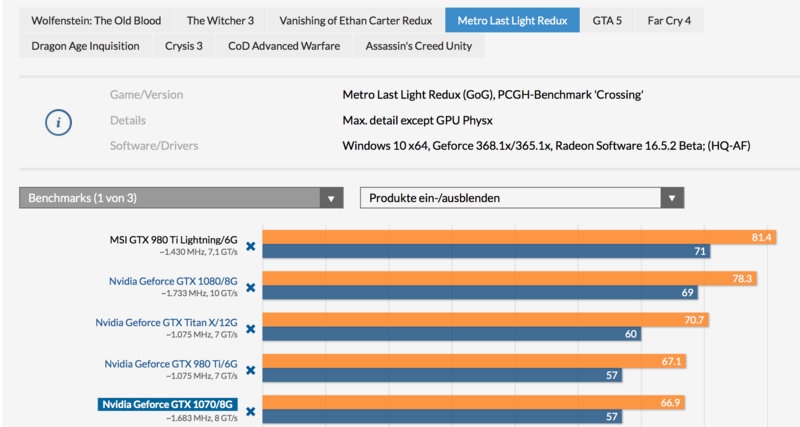Open Nvidia Geforce GTX Titan X/12G link
This screenshot has height=427, width=800.
166,322
